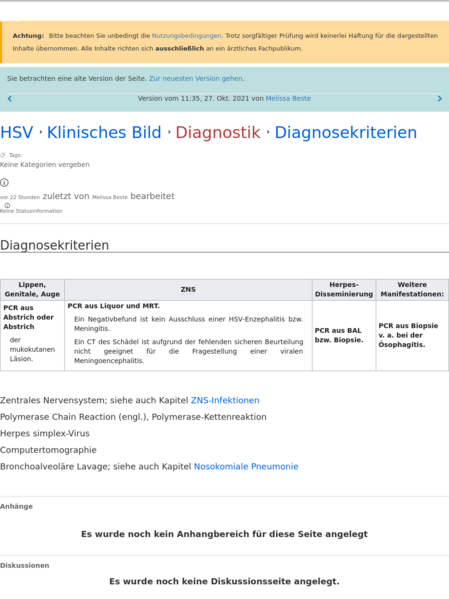Click PCR aus Liquor und MRT text
Viewport: 449px width, 599px height.
[113, 306]
